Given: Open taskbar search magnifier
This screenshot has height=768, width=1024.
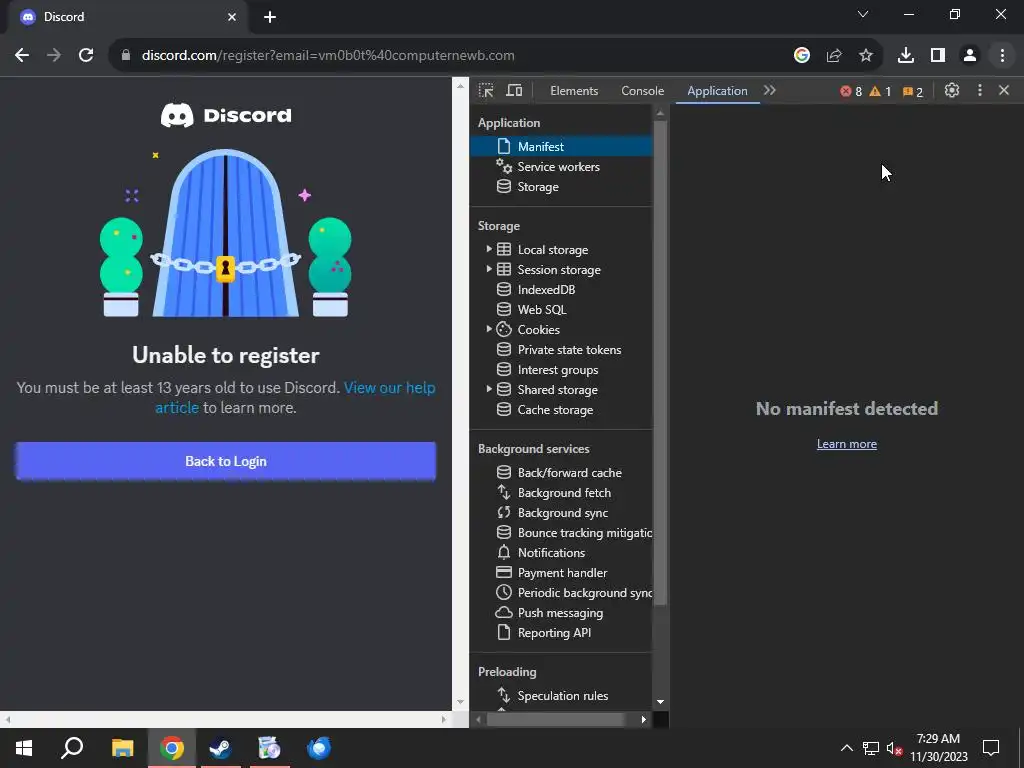Looking at the screenshot, I should (x=72, y=748).
